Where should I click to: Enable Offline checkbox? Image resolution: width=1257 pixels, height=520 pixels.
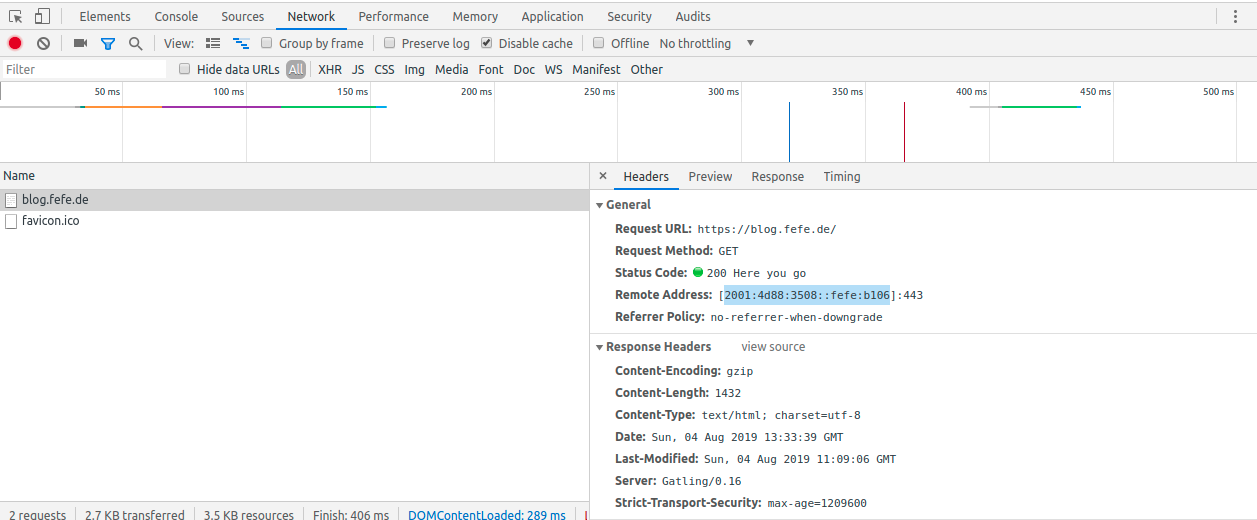599,43
